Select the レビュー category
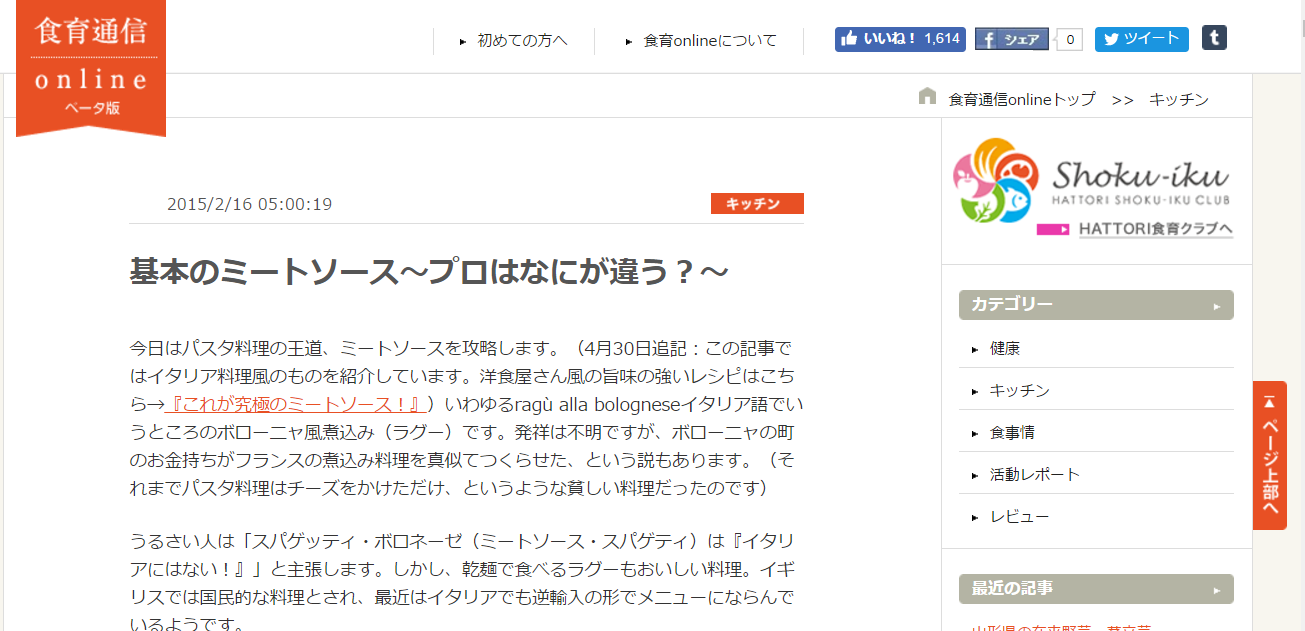The width and height of the screenshot is (1305, 631). pyautogui.click(x=1019, y=517)
